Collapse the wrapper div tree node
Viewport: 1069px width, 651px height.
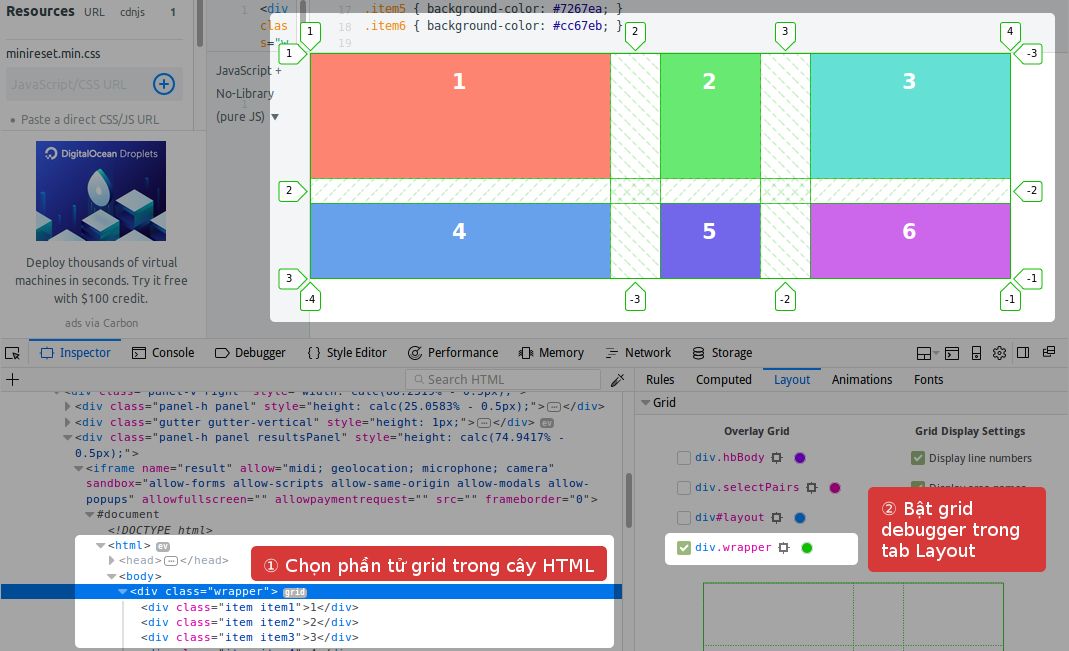click(x=123, y=592)
